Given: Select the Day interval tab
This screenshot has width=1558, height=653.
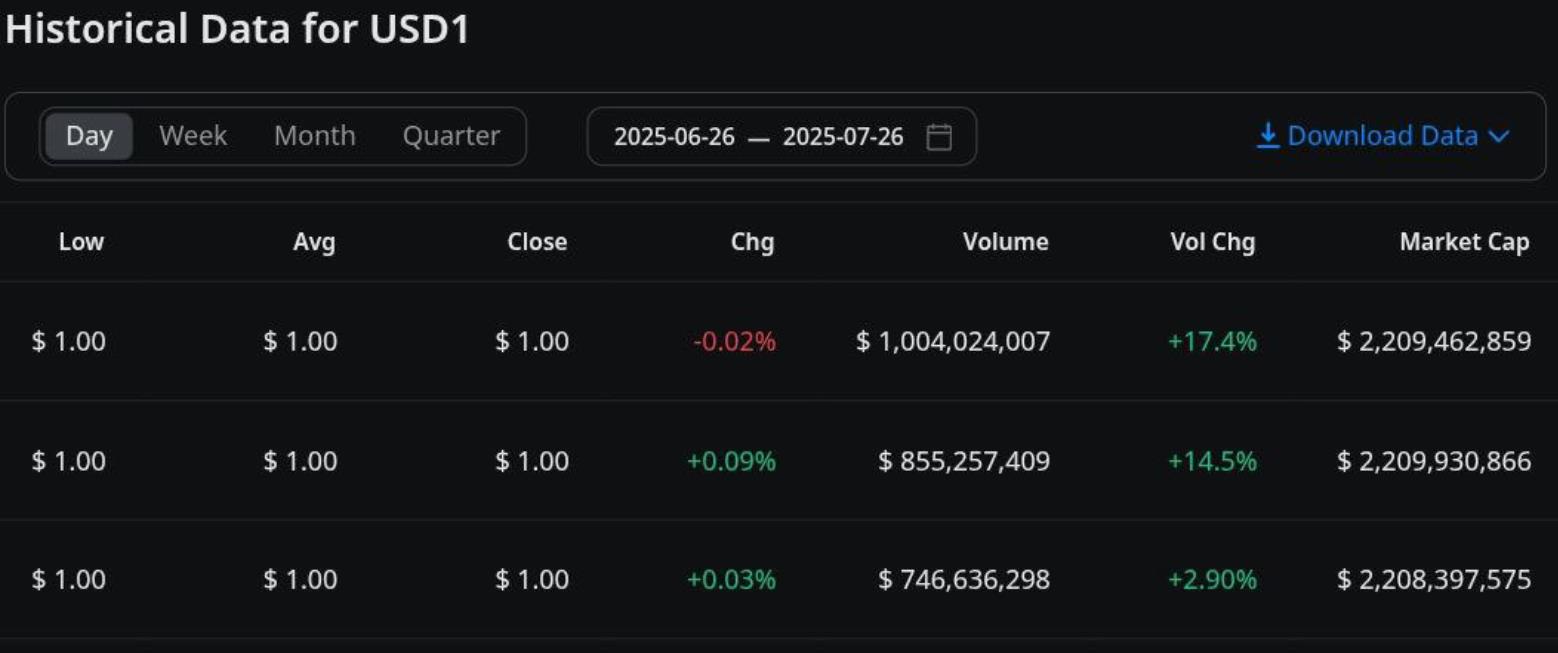Looking at the screenshot, I should point(89,136).
